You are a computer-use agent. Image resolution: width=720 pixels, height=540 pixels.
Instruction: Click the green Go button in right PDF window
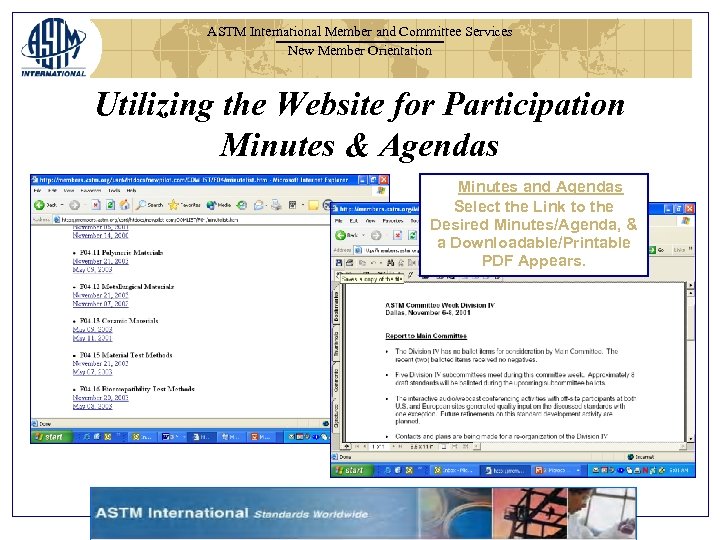click(657, 250)
